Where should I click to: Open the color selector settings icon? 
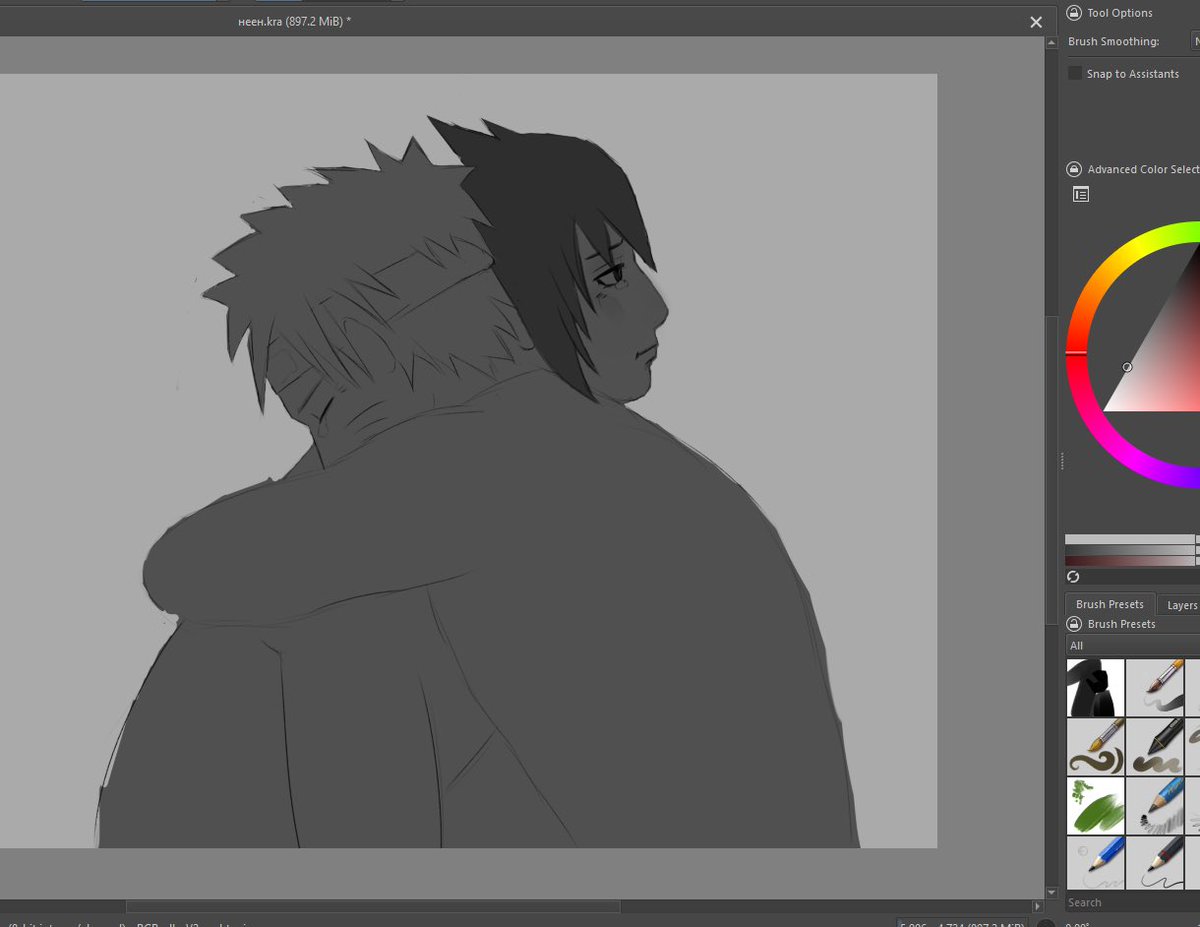click(x=1080, y=194)
